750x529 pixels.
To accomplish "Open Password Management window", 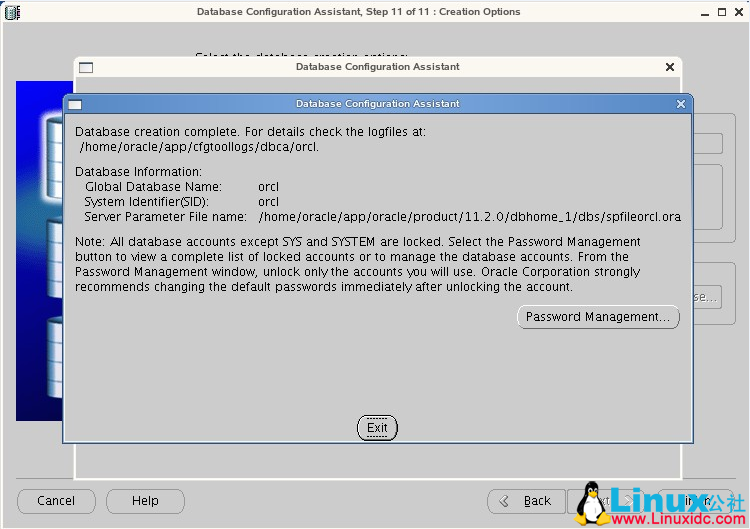I will 598,317.
